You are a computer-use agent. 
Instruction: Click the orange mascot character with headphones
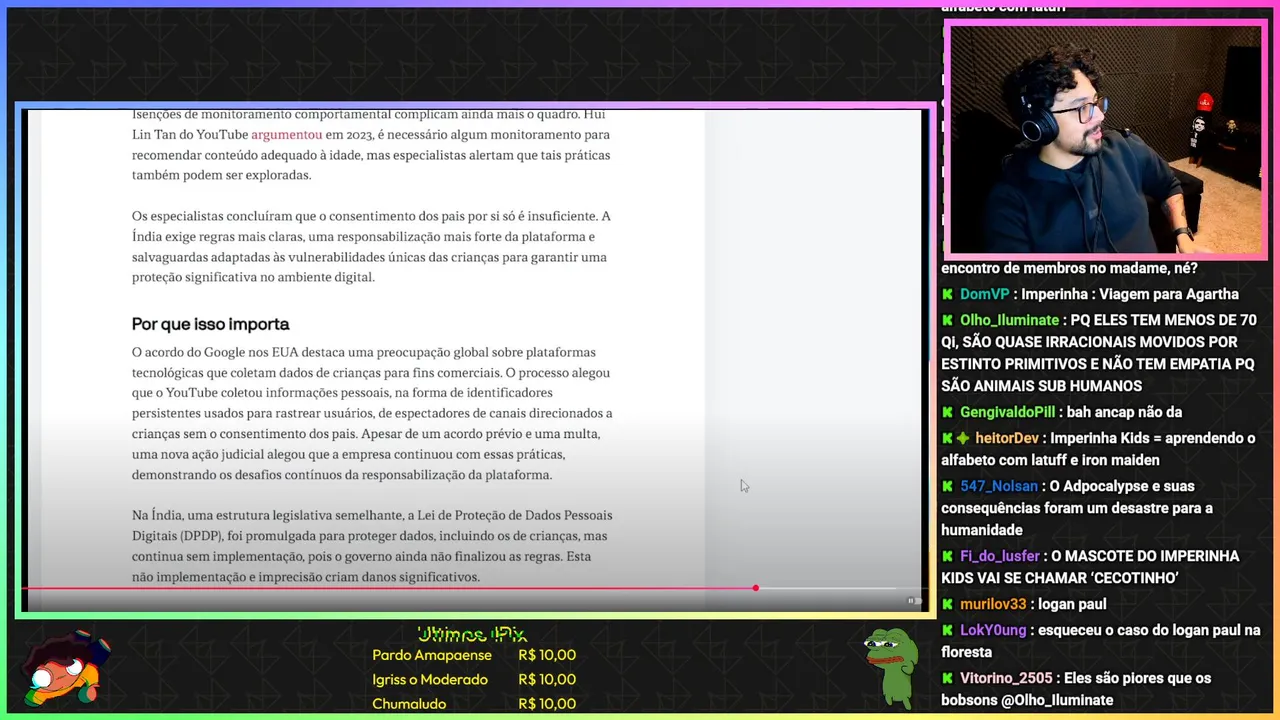tap(66, 669)
